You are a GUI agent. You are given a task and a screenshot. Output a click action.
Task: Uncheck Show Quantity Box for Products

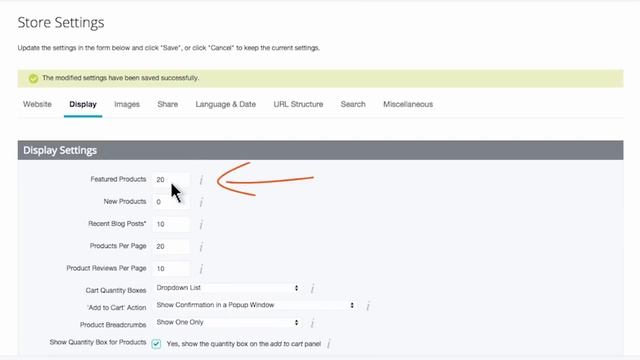tap(156, 344)
